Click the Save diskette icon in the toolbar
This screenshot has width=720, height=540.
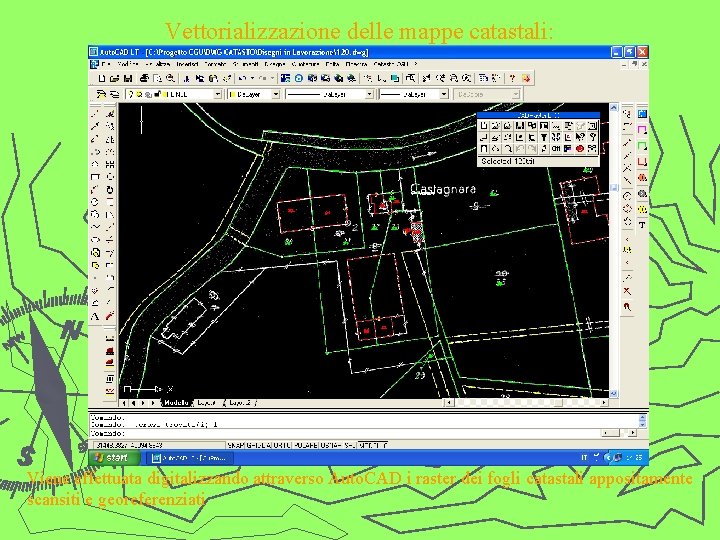[128, 79]
